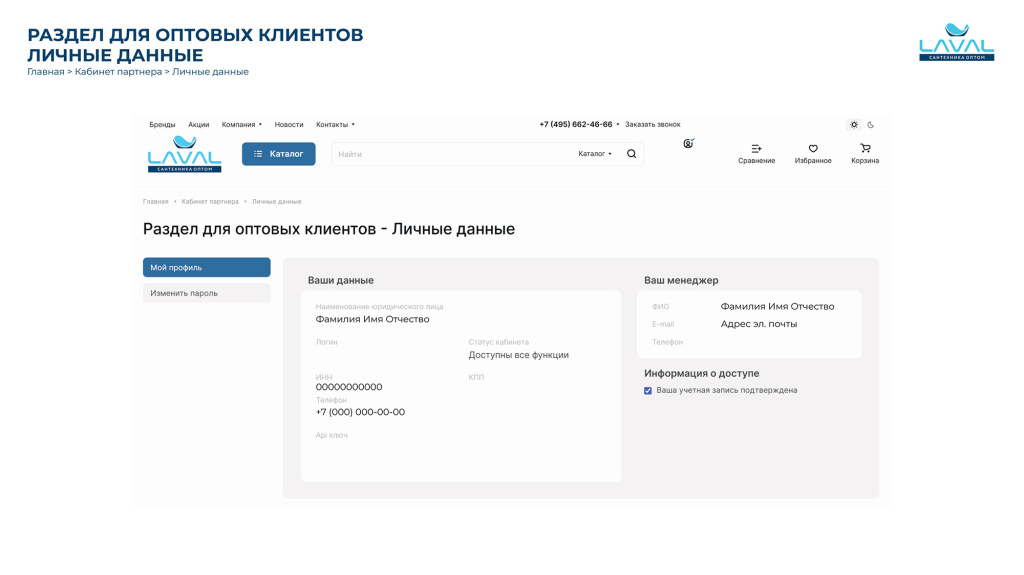Go to the Новости menu item
This screenshot has height=575, width=1024.
tap(289, 125)
